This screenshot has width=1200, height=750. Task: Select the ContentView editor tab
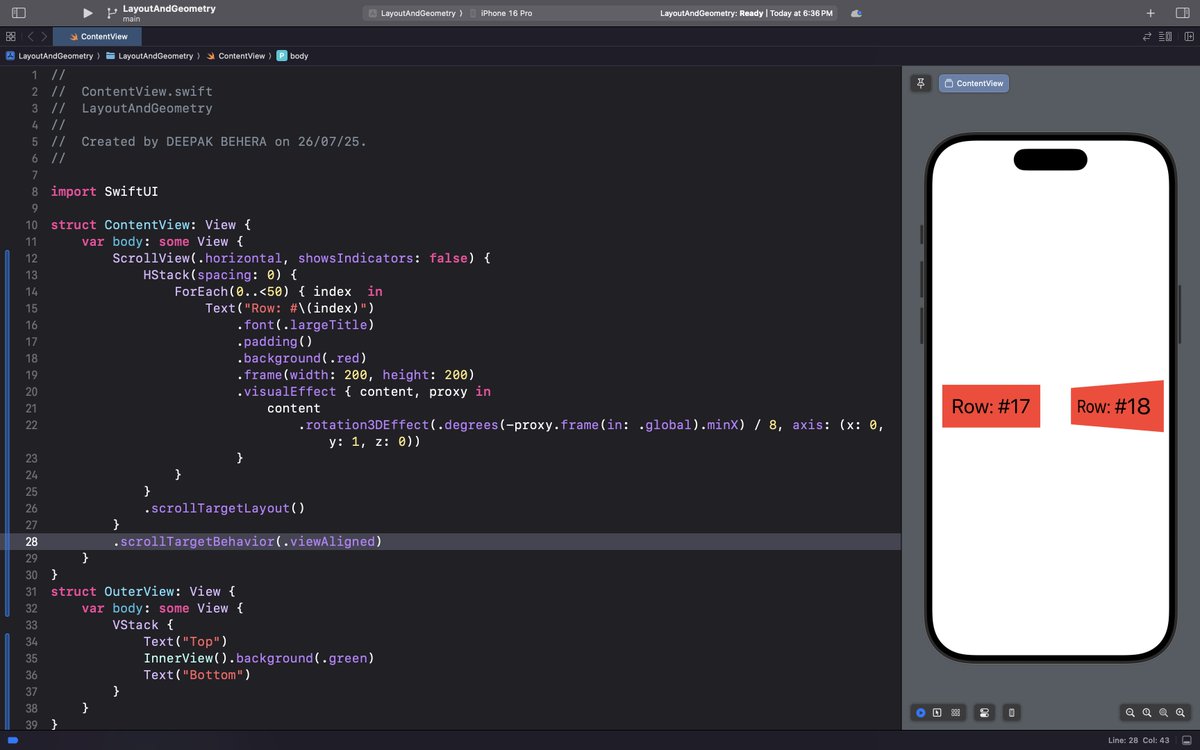pos(98,36)
